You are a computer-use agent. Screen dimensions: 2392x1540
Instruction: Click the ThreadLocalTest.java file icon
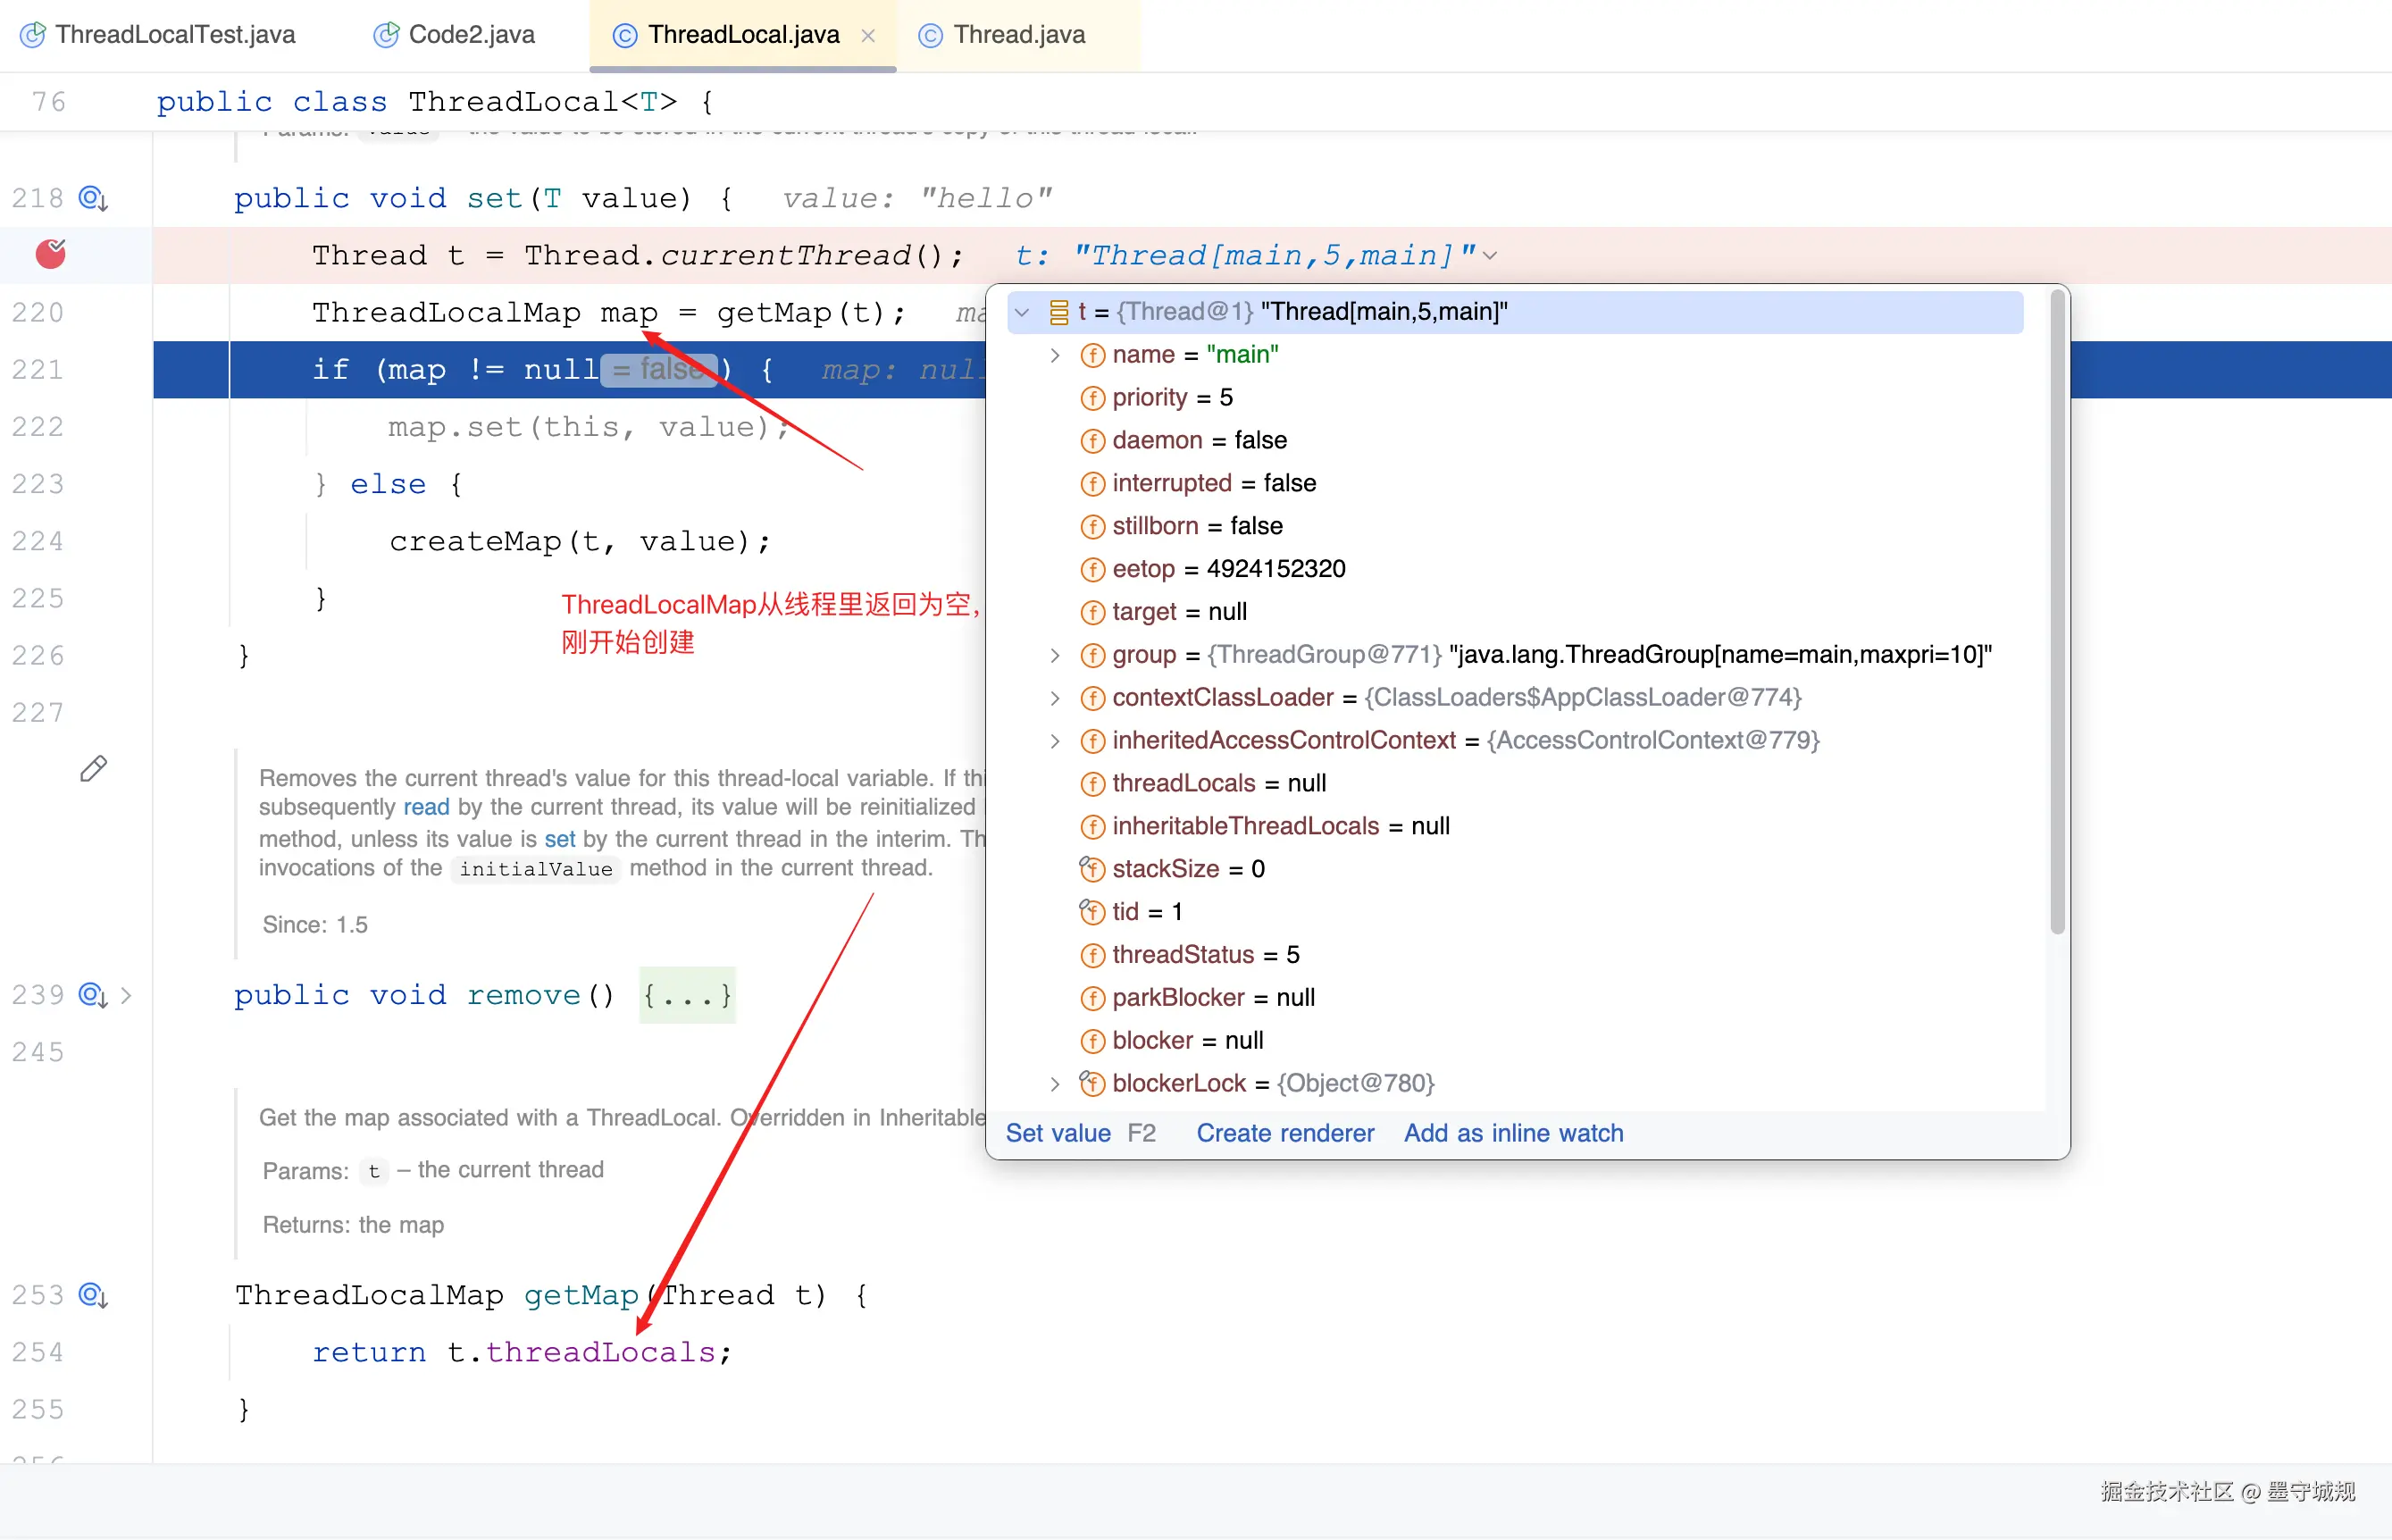pyautogui.click(x=33, y=35)
